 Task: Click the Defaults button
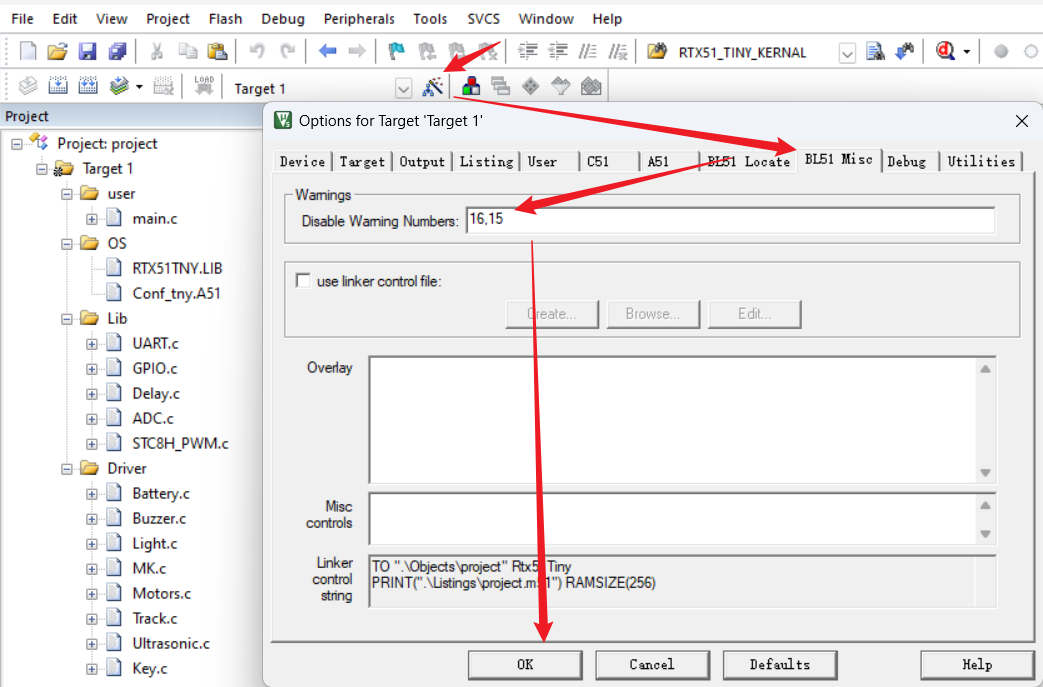tap(780, 664)
